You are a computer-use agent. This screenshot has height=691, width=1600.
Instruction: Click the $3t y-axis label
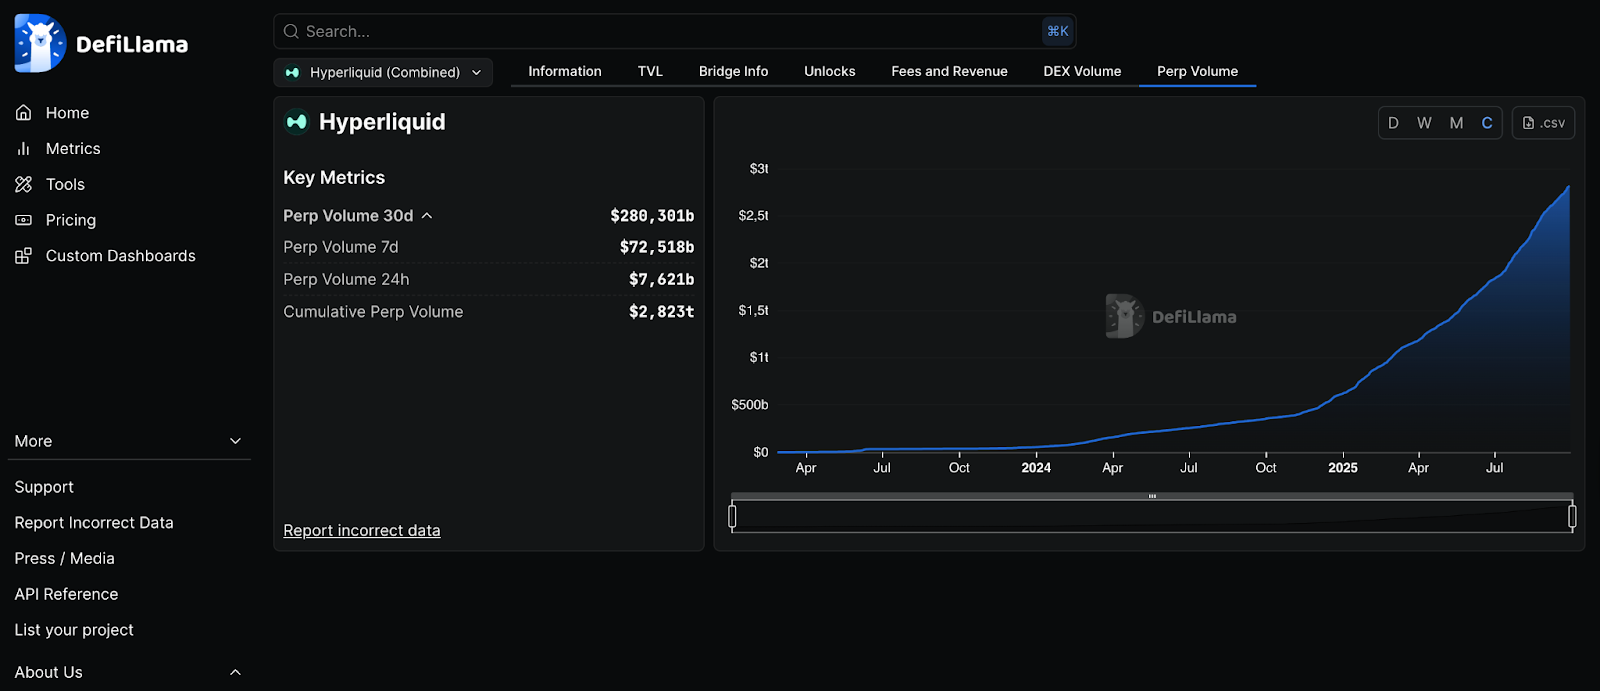click(x=759, y=169)
